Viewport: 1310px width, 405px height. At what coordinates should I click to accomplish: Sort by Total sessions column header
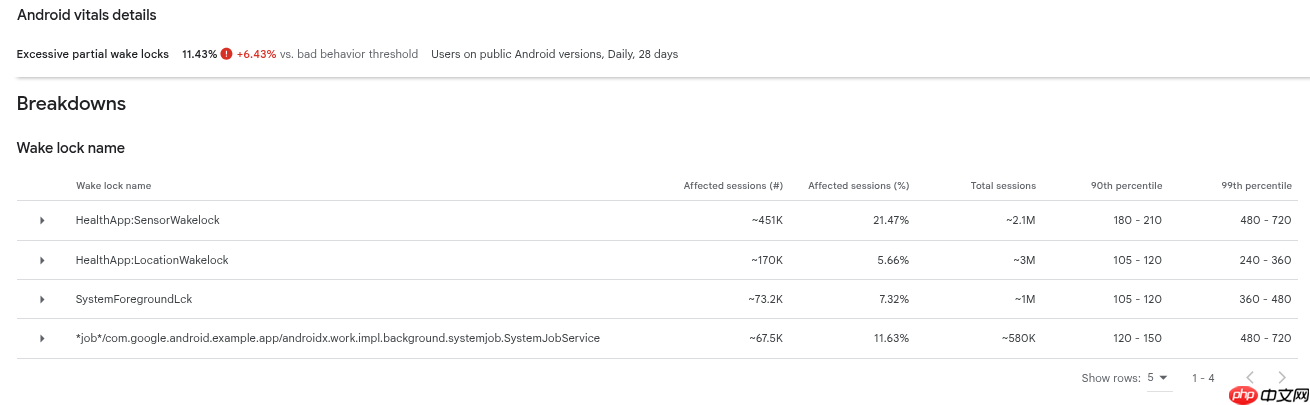tap(1002, 186)
